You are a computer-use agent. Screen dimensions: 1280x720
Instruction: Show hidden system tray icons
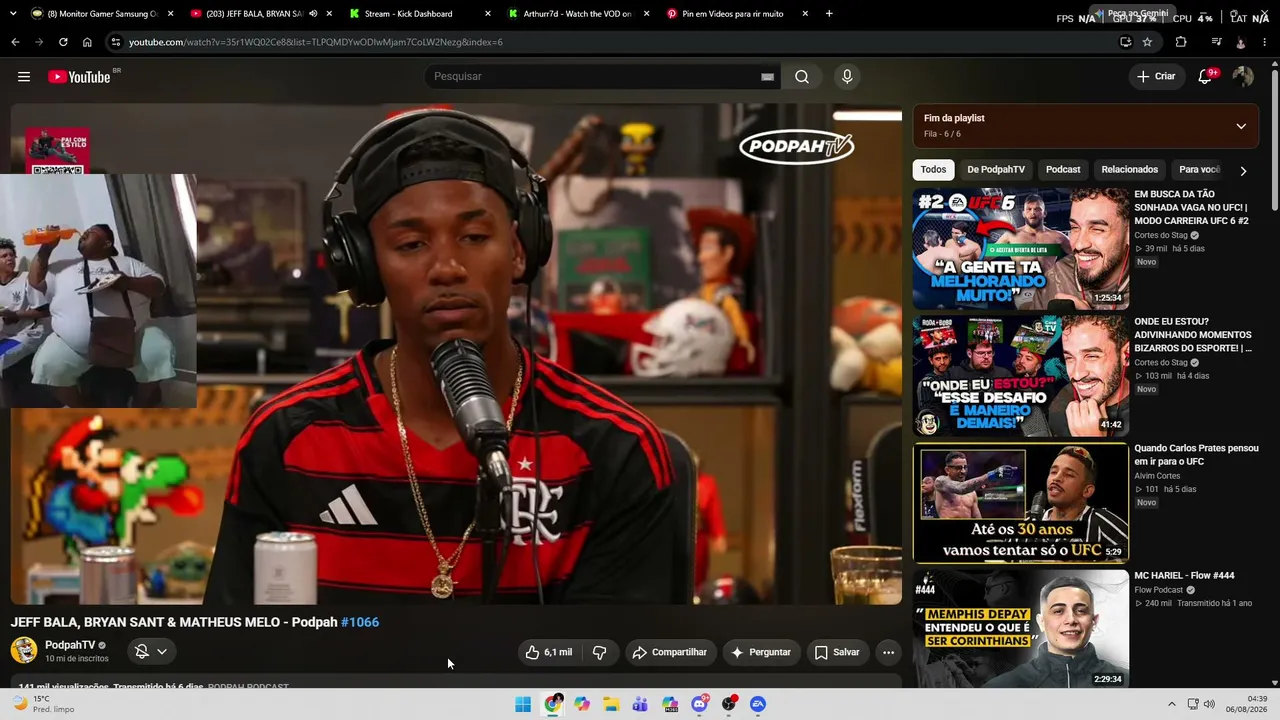(1172, 704)
